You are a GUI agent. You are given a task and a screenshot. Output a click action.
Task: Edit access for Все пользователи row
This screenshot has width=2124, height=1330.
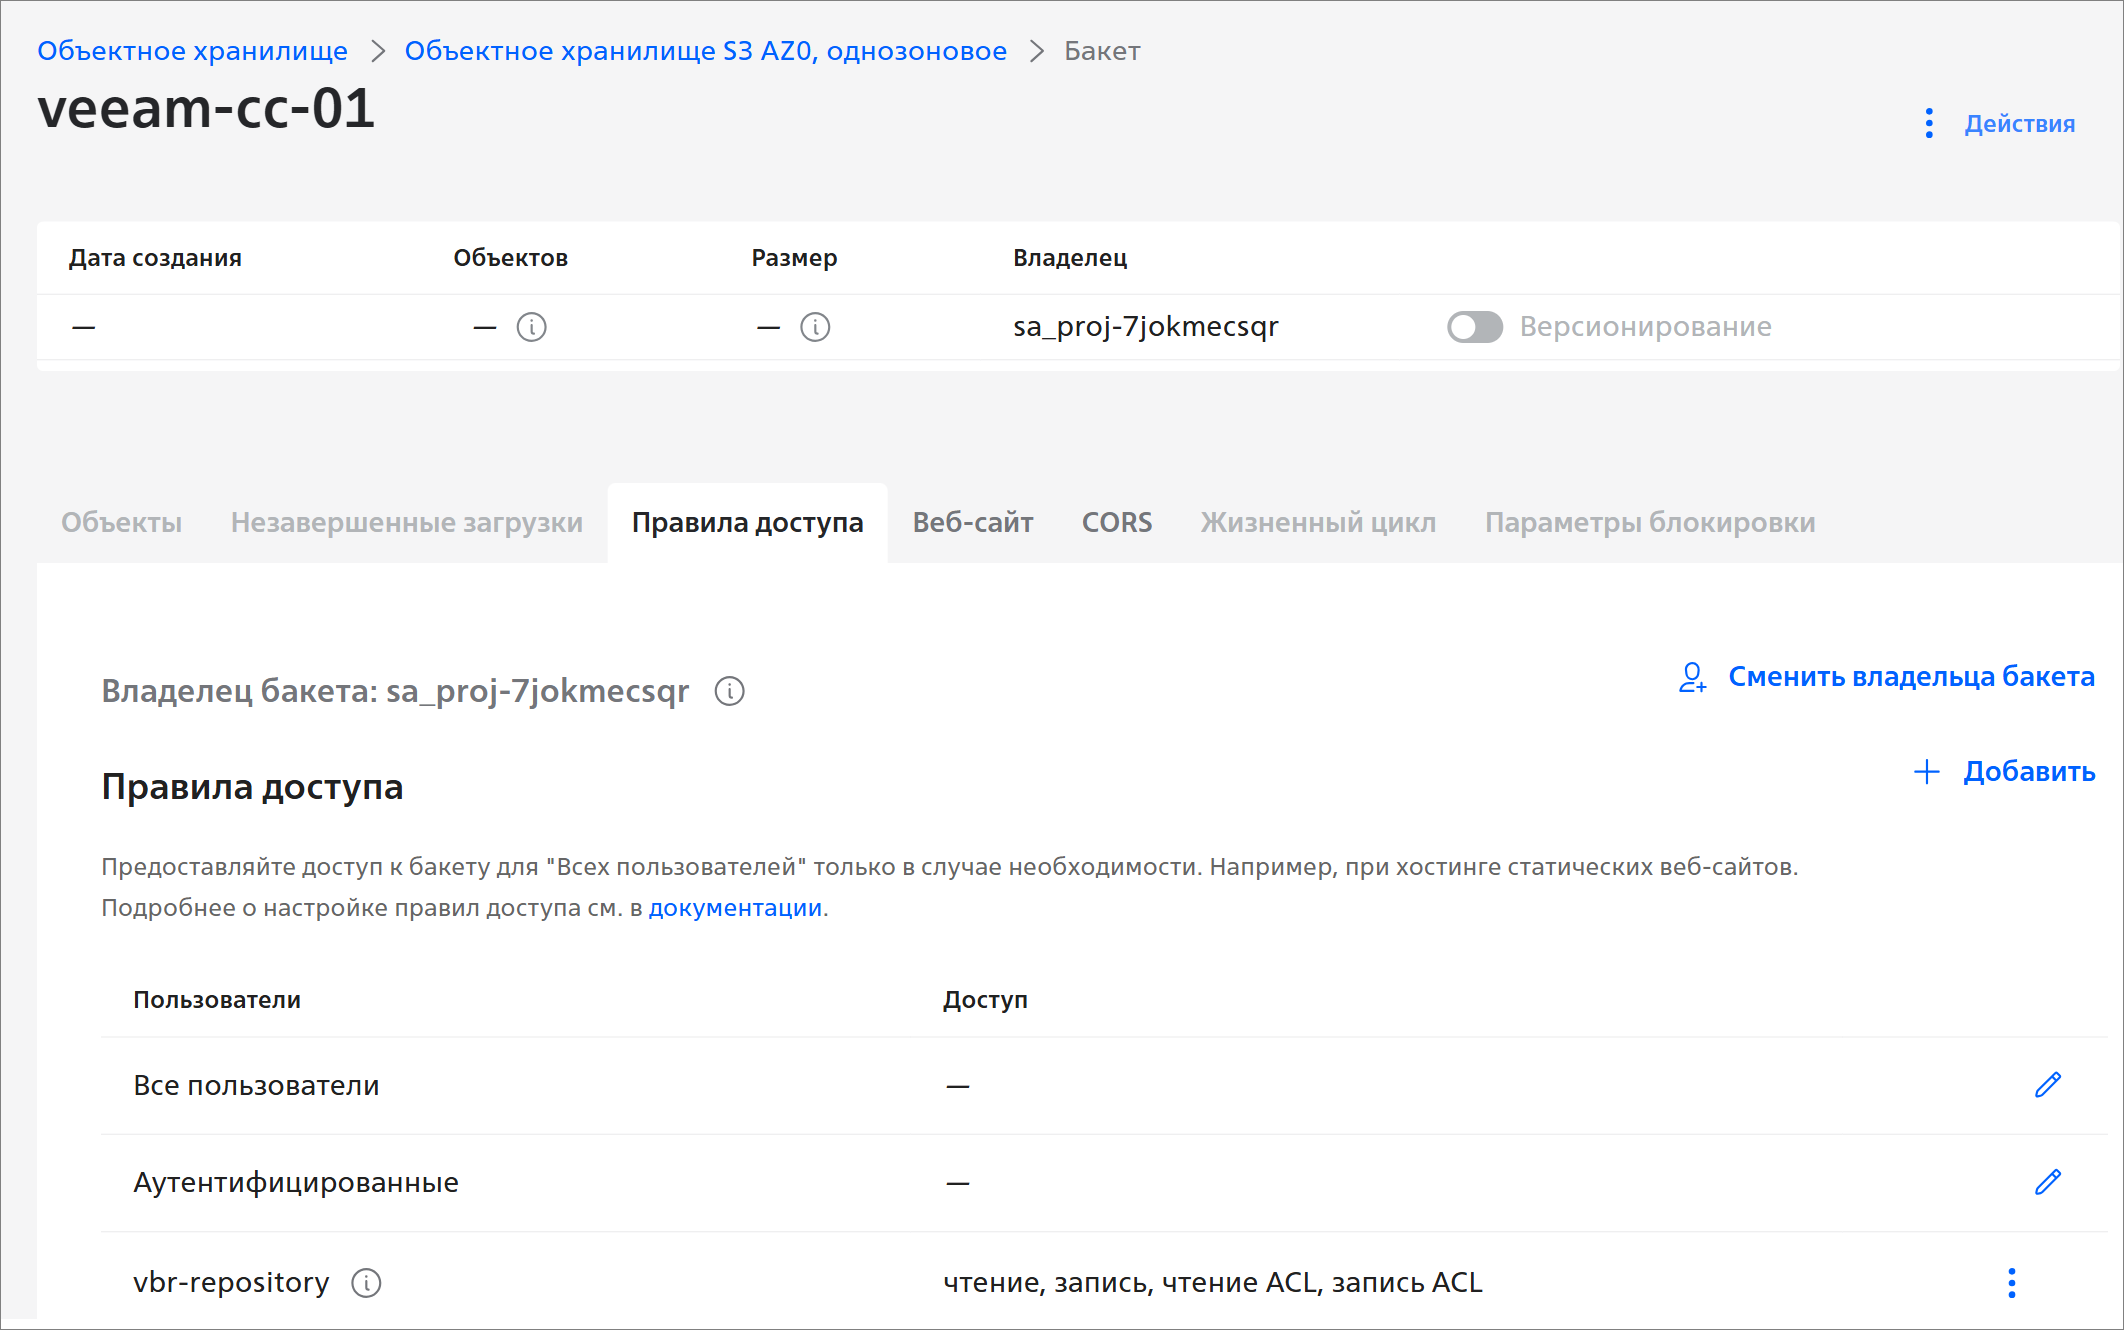point(2047,1085)
